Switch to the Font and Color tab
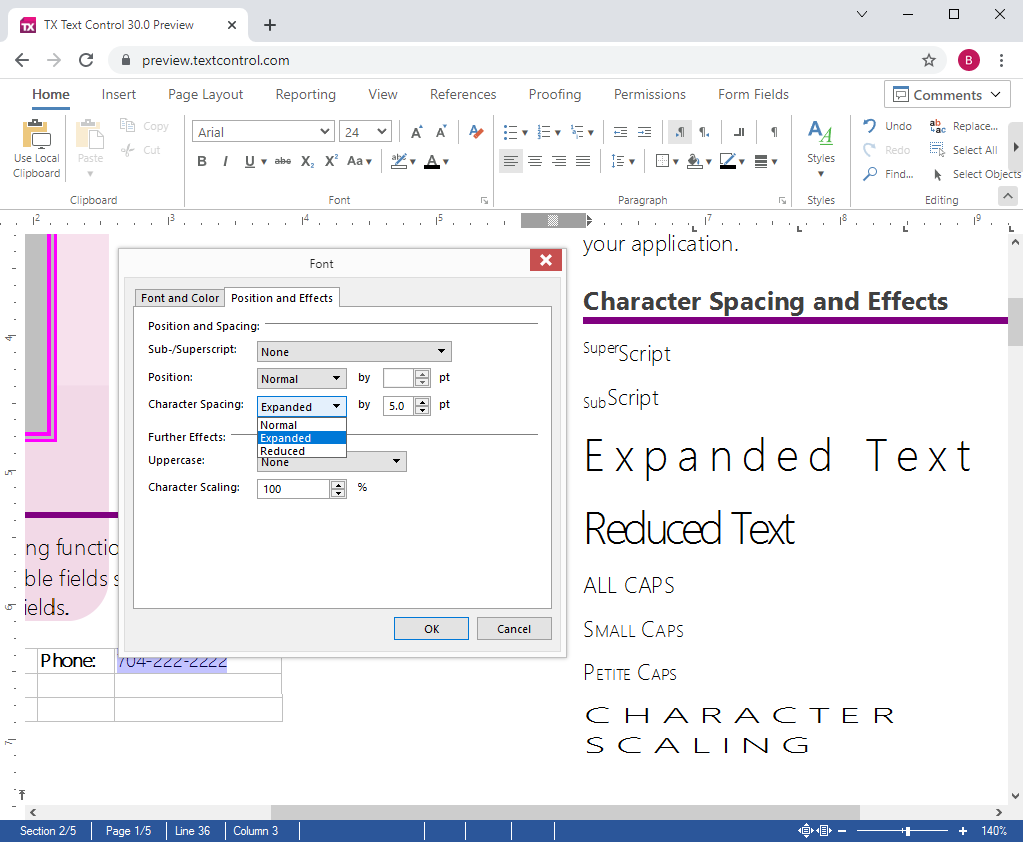 pyautogui.click(x=179, y=297)
